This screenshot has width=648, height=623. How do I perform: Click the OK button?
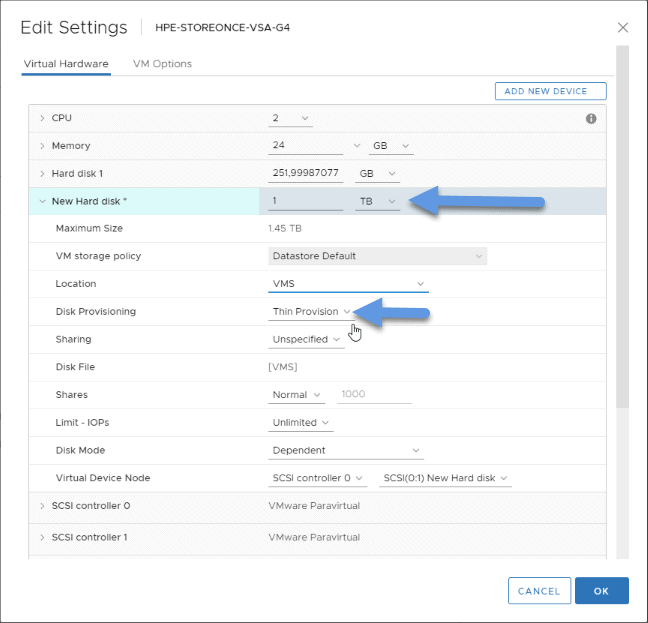click(x=602, y=591)
